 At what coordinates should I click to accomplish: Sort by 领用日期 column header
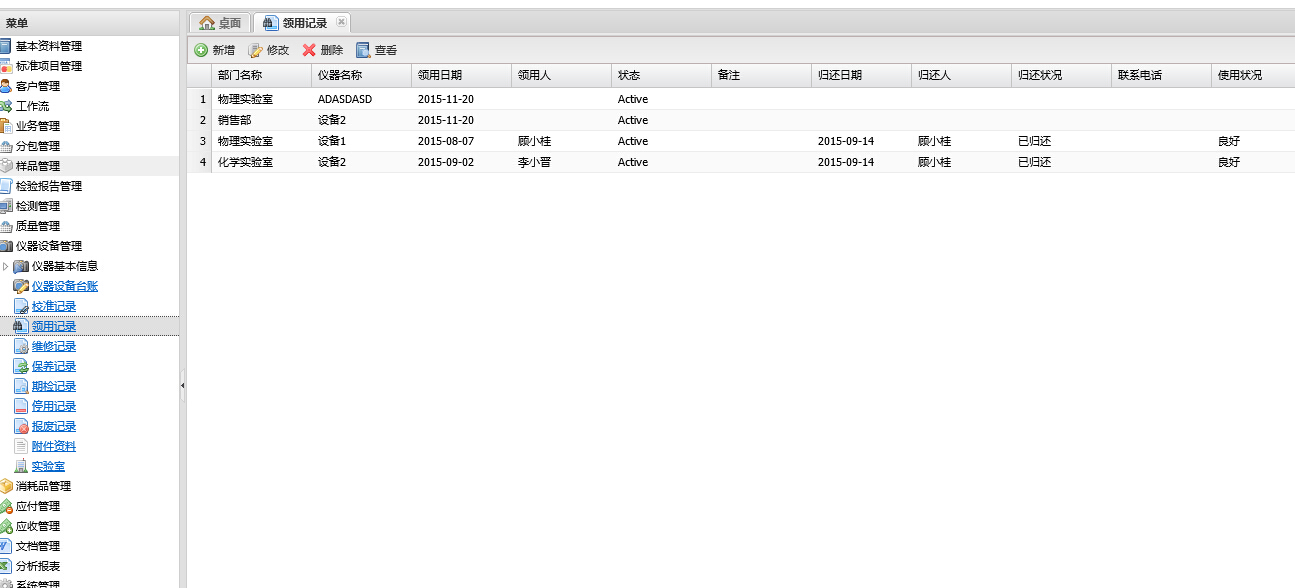pos(446,75)
